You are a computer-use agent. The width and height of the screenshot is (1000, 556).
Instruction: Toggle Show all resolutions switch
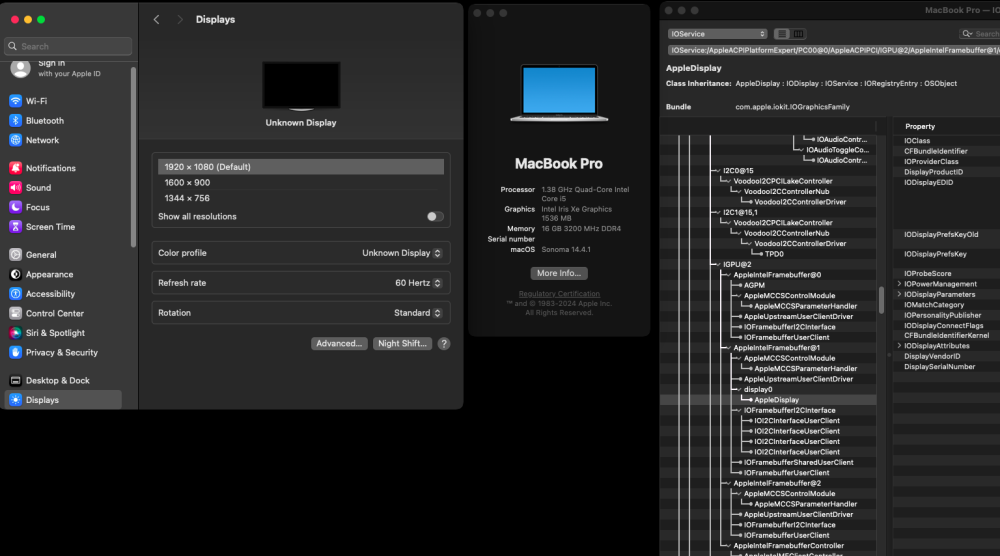tap(435, 217)
